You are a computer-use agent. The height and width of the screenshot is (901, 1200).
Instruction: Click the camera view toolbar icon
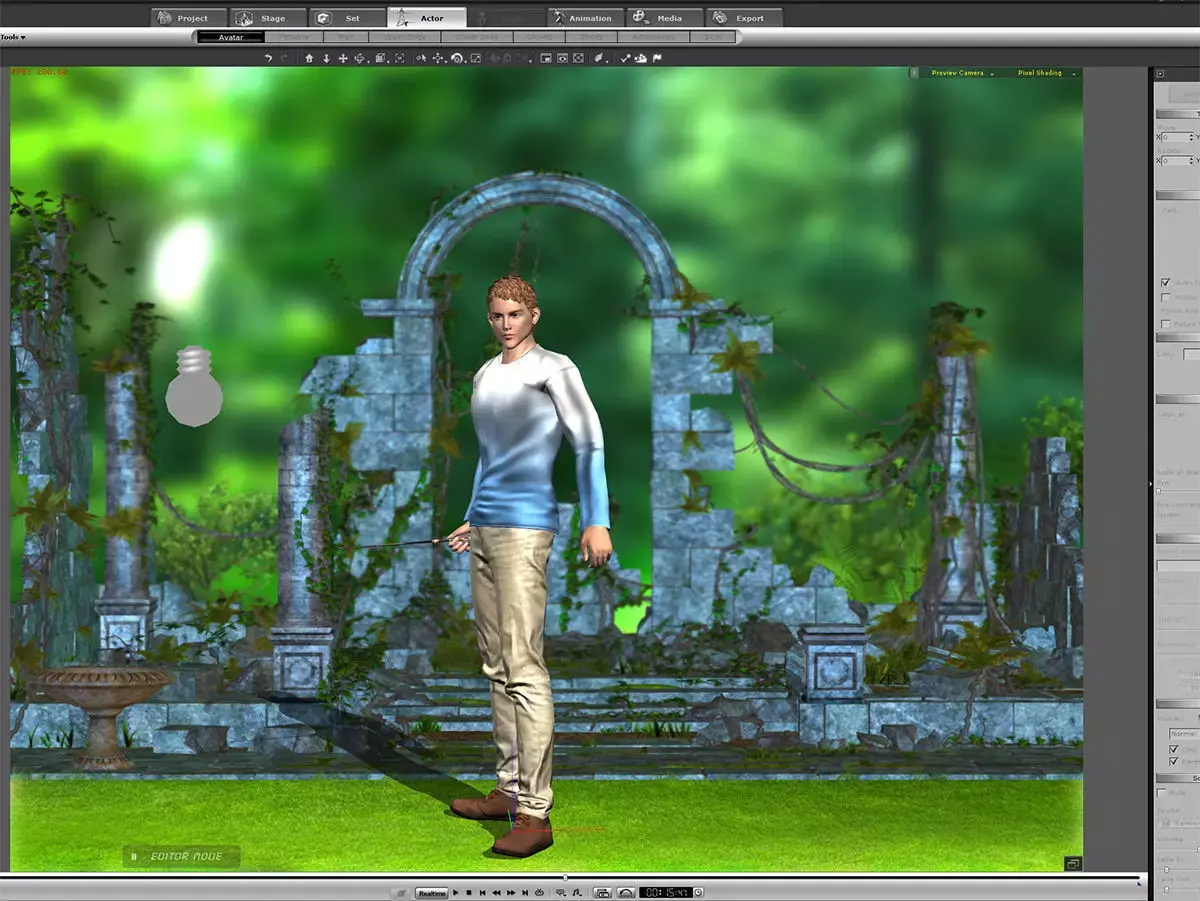coord(562,58)
